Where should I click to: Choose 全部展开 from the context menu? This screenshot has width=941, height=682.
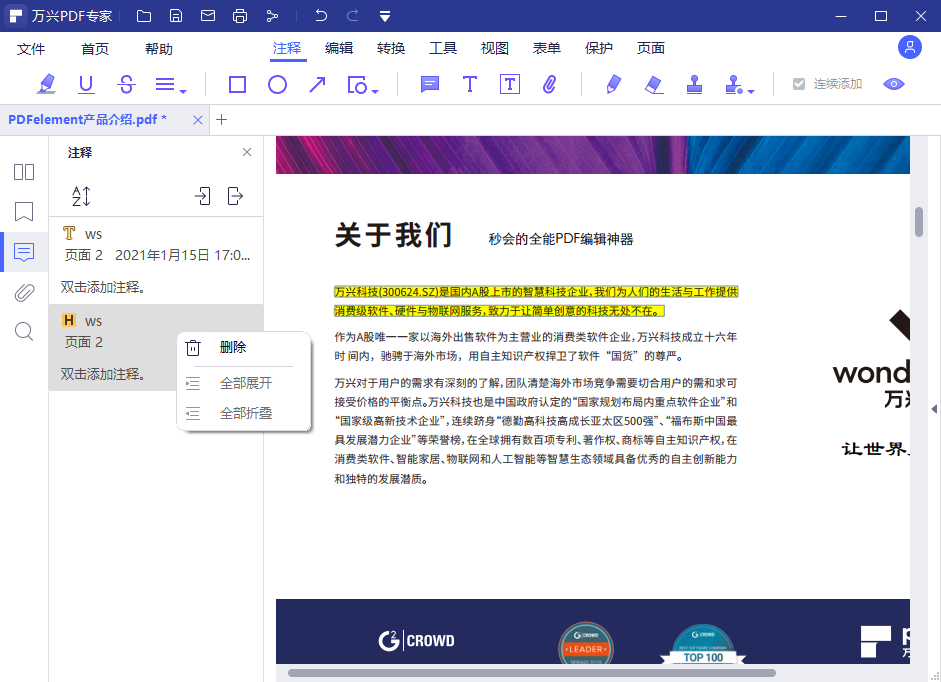tap(244, 383)
